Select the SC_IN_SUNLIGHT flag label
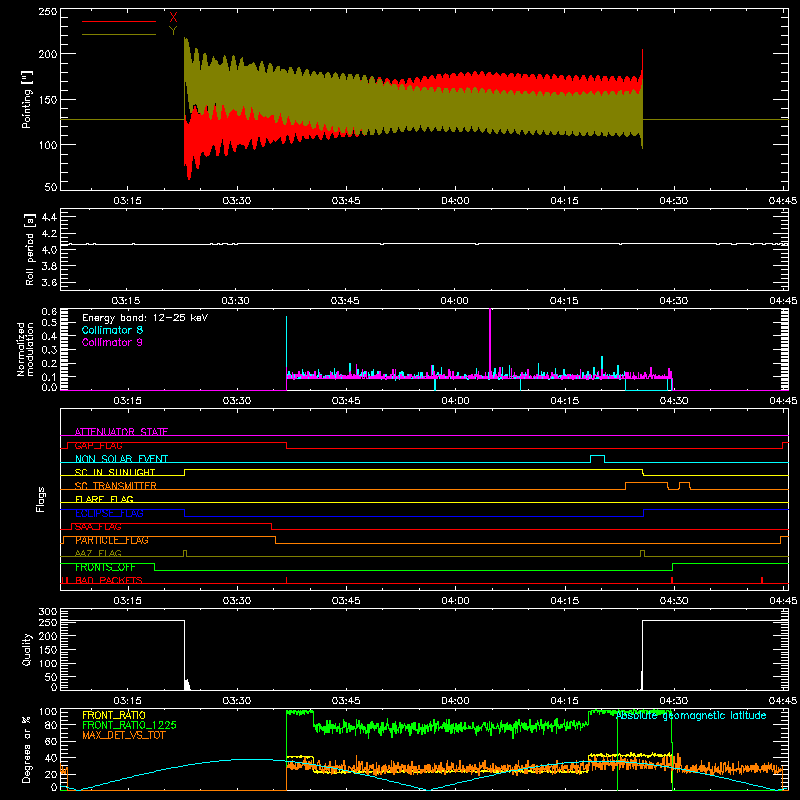 click(115, 472)
